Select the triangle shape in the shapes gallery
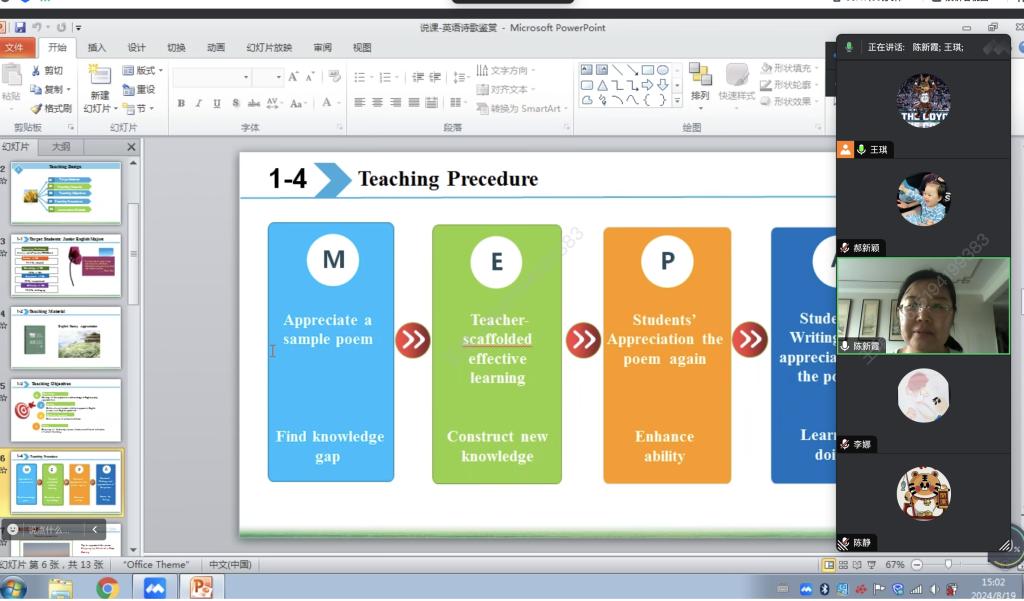 point(602,85)
